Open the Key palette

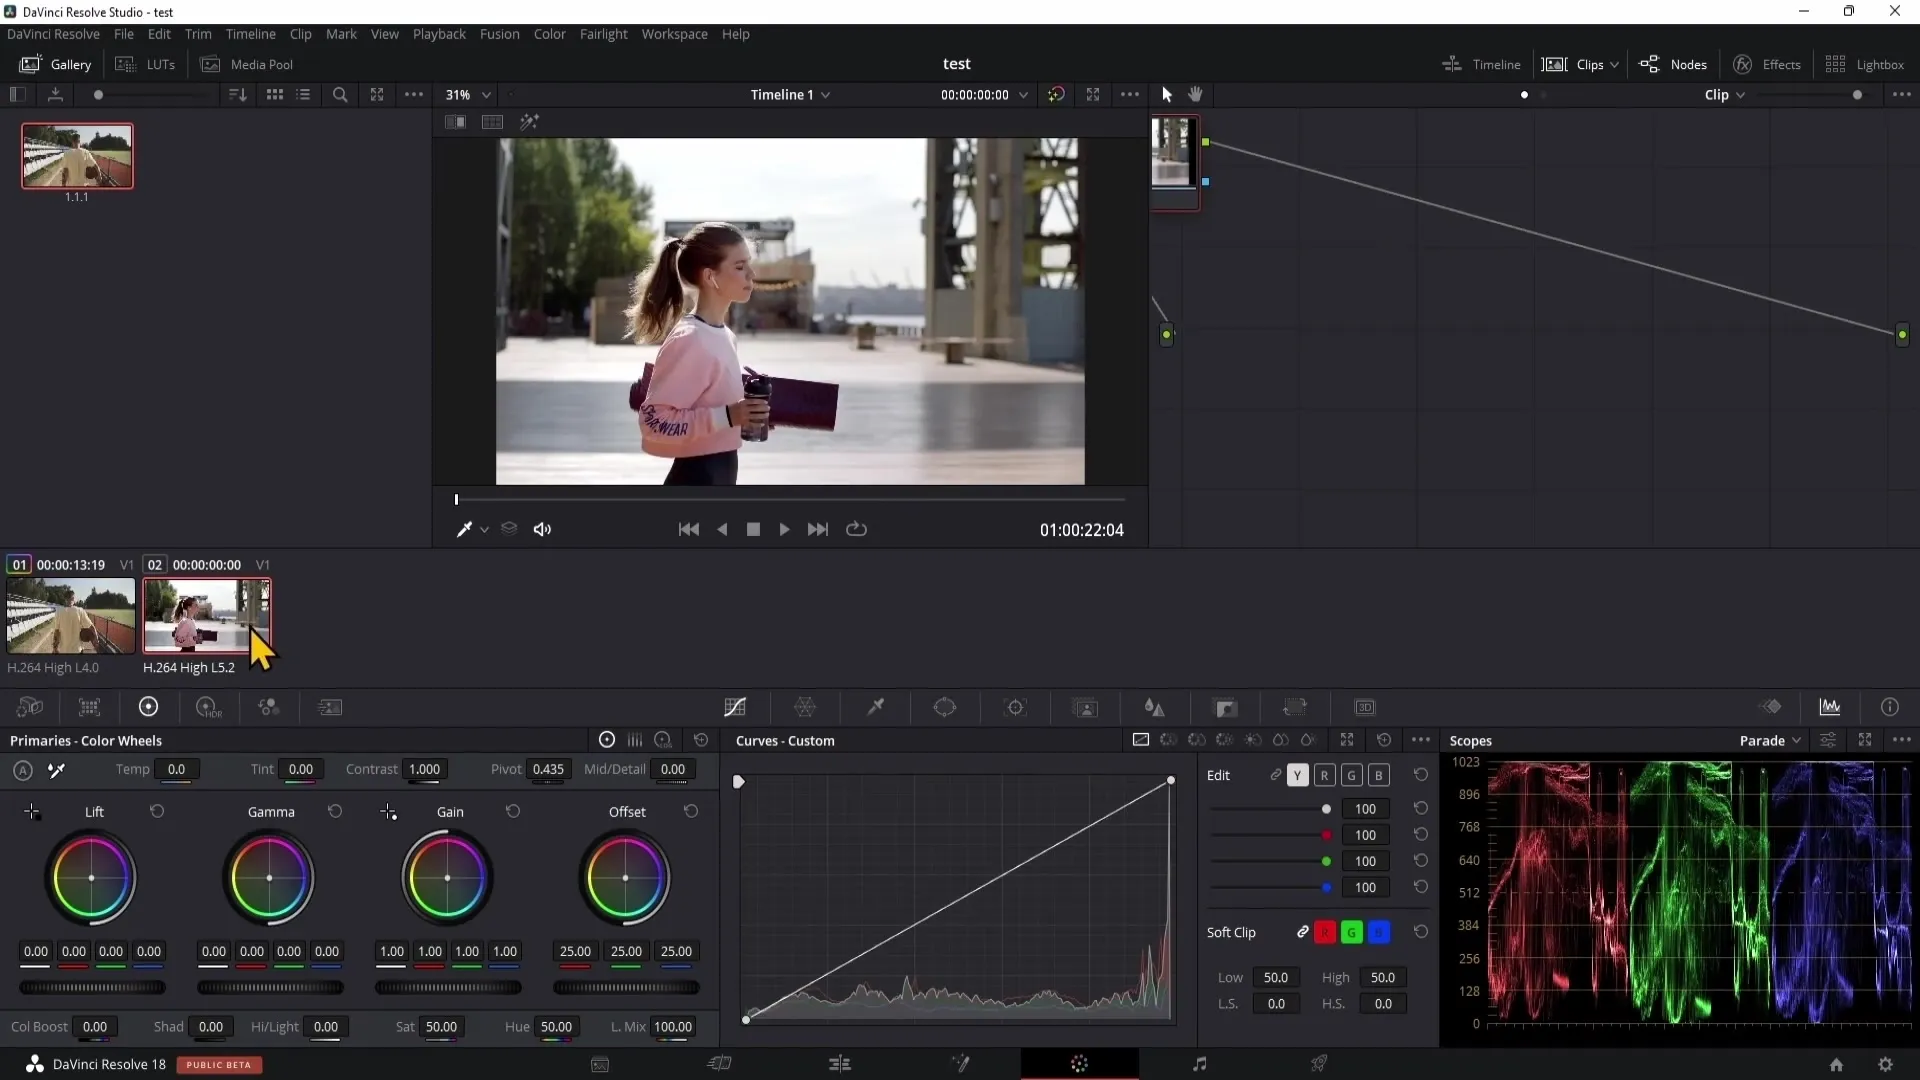1225,707
